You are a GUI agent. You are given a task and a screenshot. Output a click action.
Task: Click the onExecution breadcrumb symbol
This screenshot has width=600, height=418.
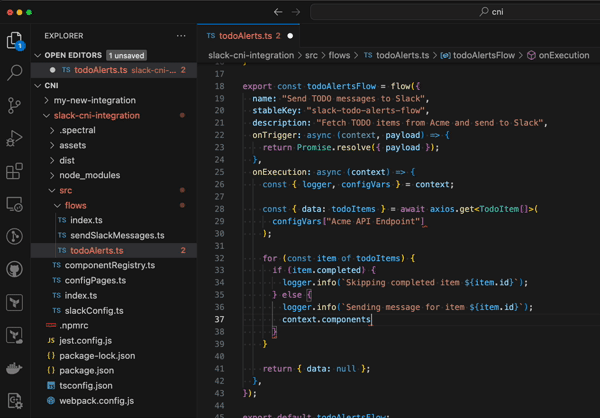click(x=558, y=56)
